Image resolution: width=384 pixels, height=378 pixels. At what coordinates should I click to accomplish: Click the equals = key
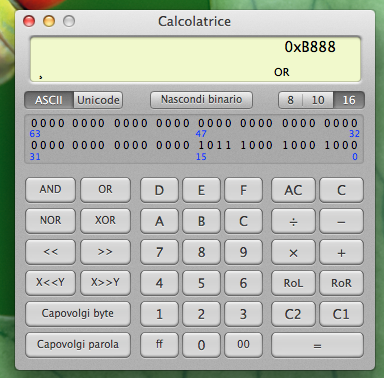point(317,345)
